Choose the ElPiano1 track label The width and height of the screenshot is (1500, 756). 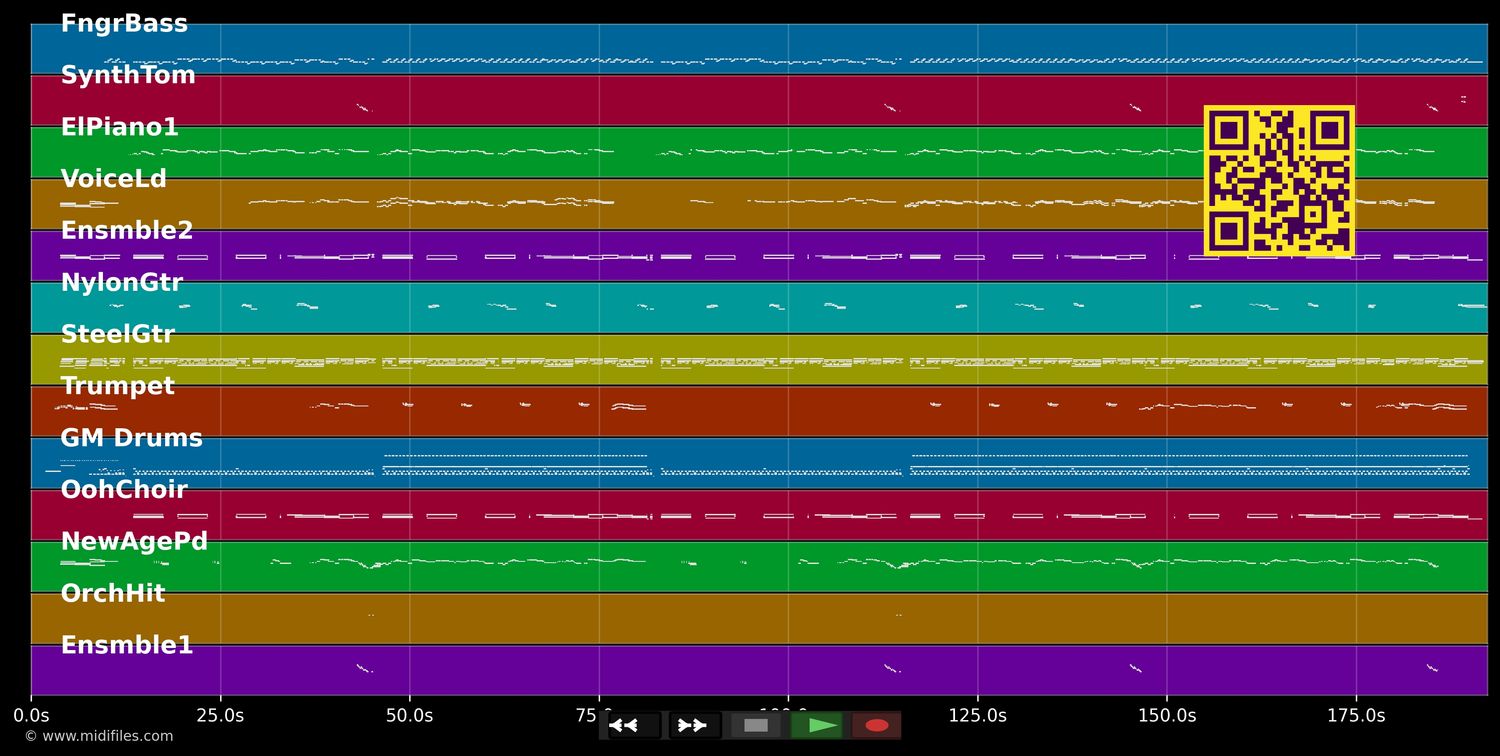(119, 128)
